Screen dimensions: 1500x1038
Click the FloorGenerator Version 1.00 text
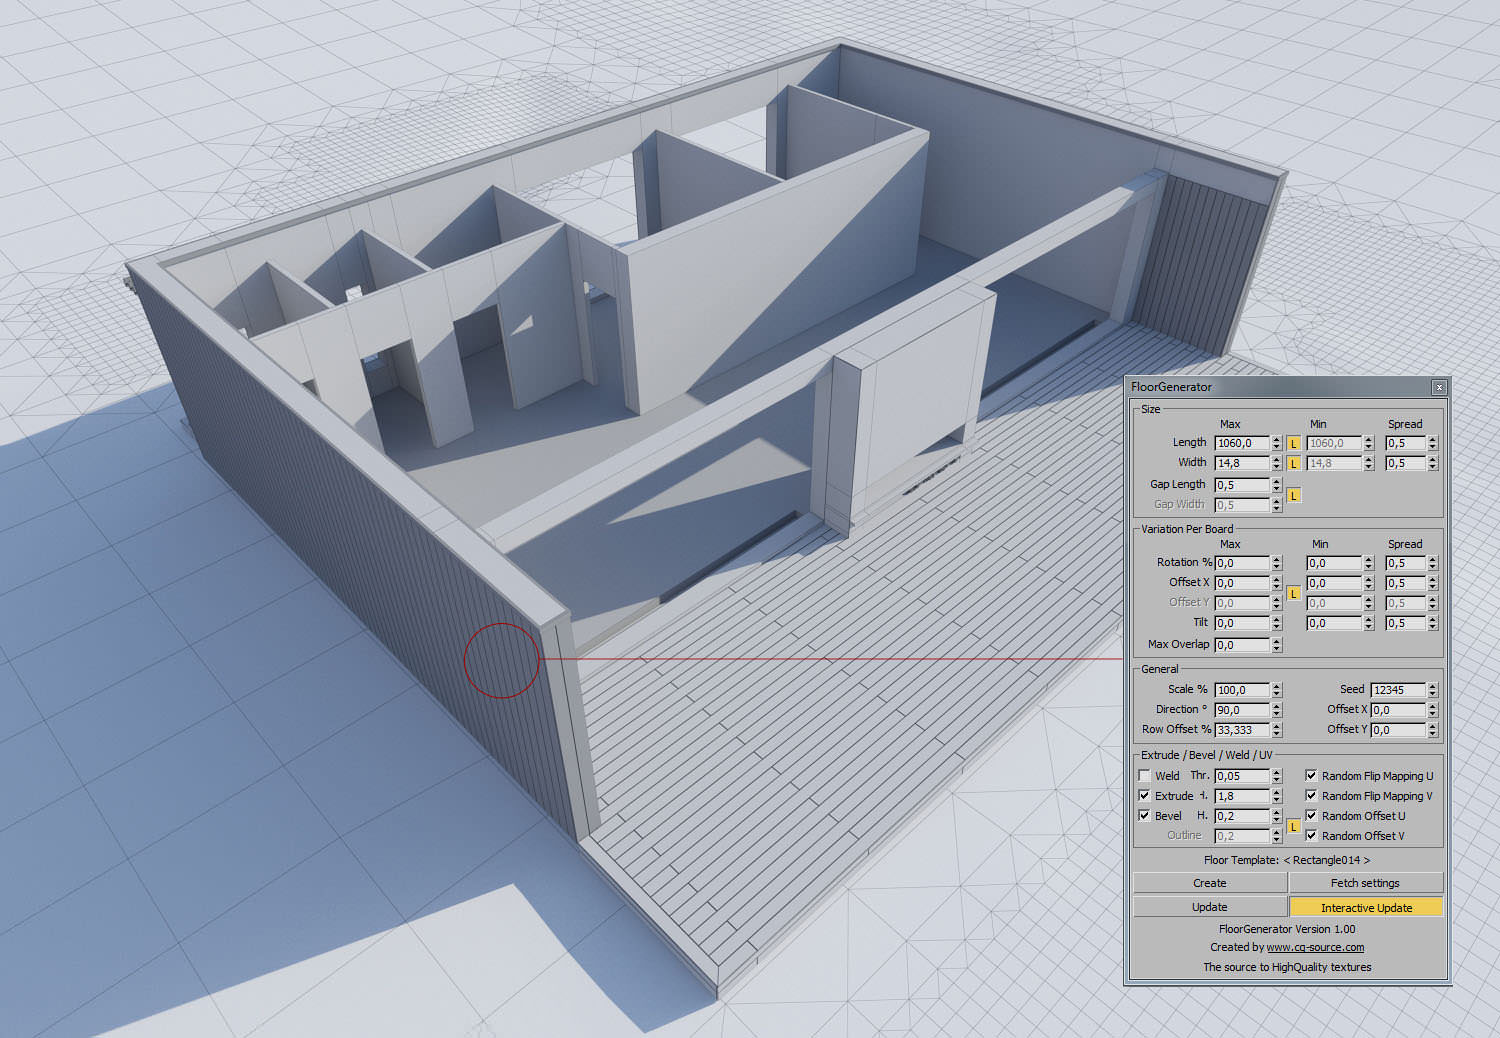tap(1287, 929)
